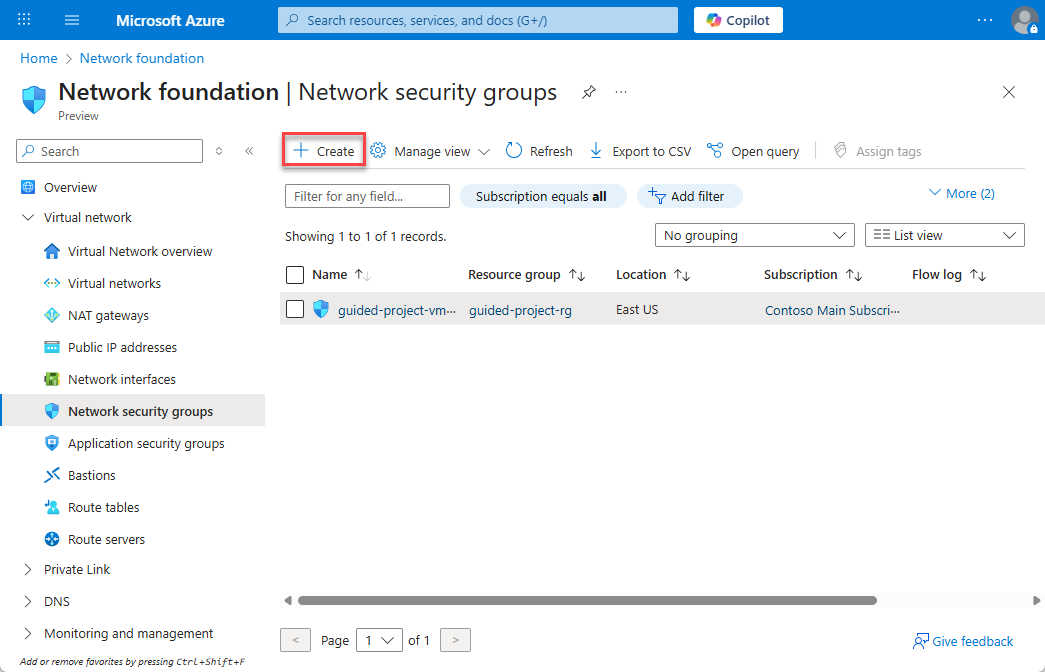Open the List view dropdown

944,235
